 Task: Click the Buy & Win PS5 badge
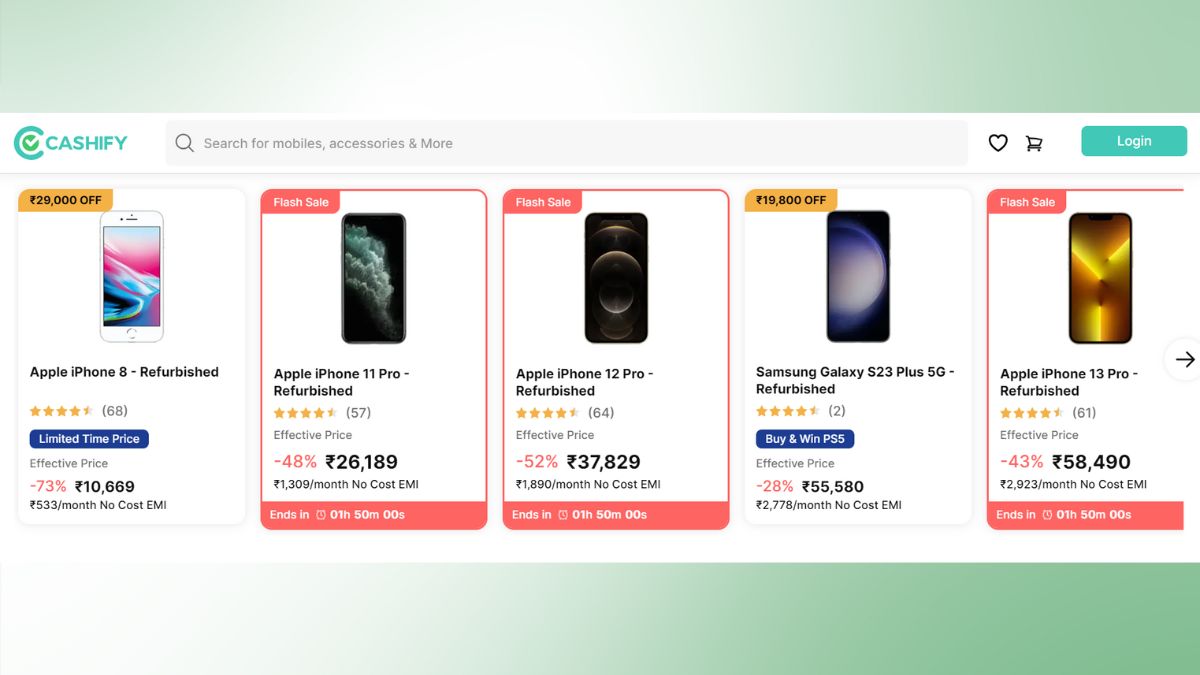tap(805, 439)
